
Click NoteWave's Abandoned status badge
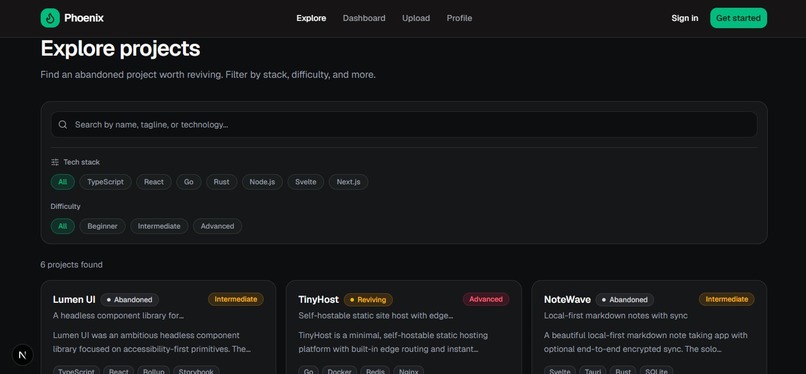625,300
